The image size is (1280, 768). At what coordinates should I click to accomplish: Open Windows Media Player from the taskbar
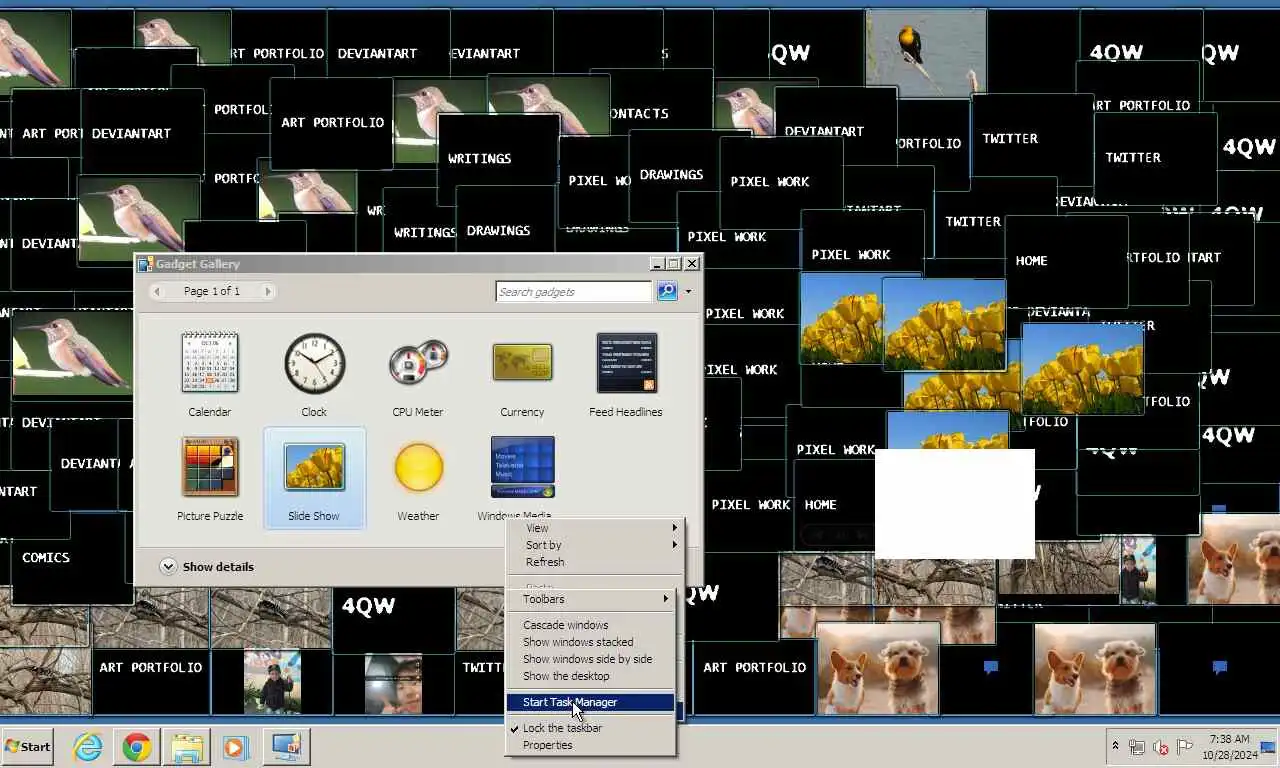(235, 746)
